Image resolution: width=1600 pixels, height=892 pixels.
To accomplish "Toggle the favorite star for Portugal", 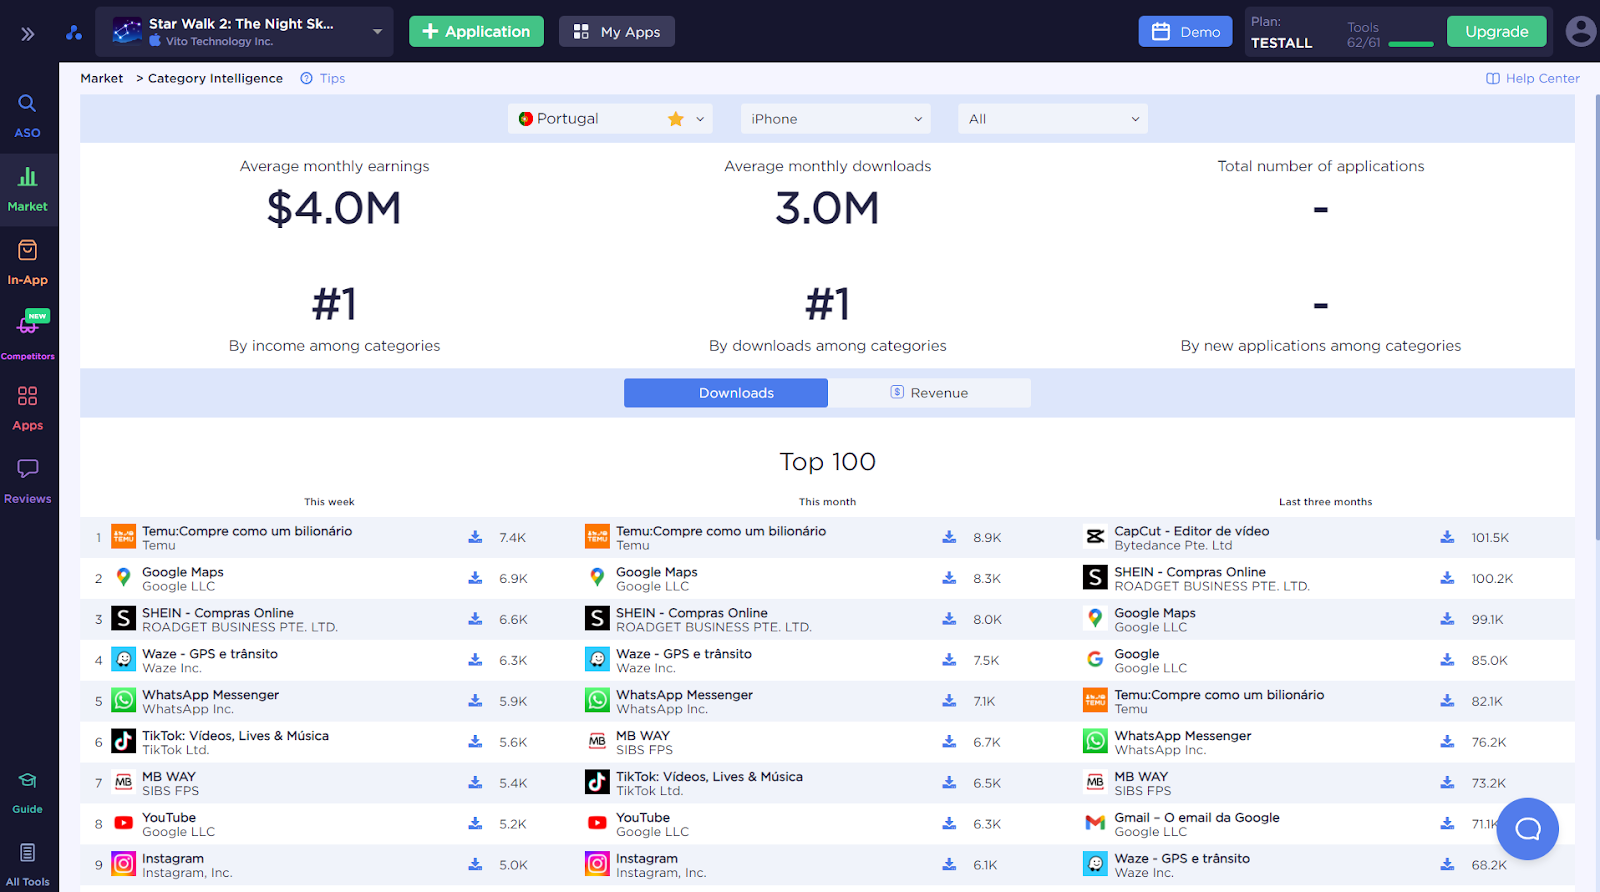I will [x=676, y=119].
